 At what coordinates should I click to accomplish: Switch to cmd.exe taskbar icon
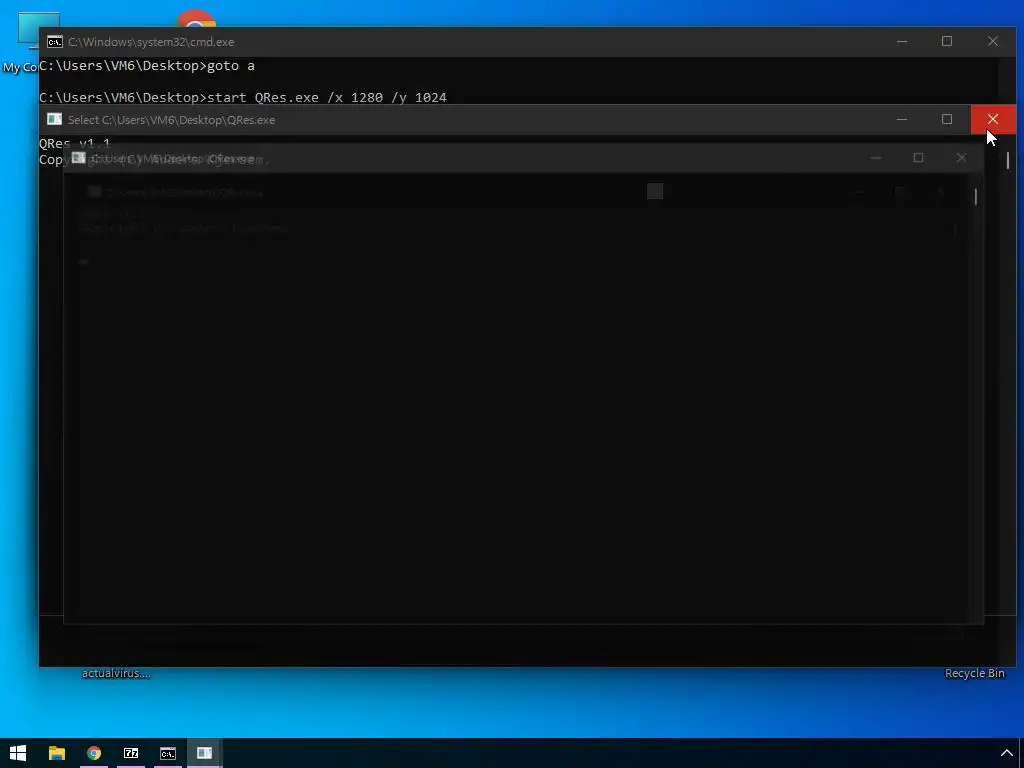pyautogui.click(x=168, y=753)
